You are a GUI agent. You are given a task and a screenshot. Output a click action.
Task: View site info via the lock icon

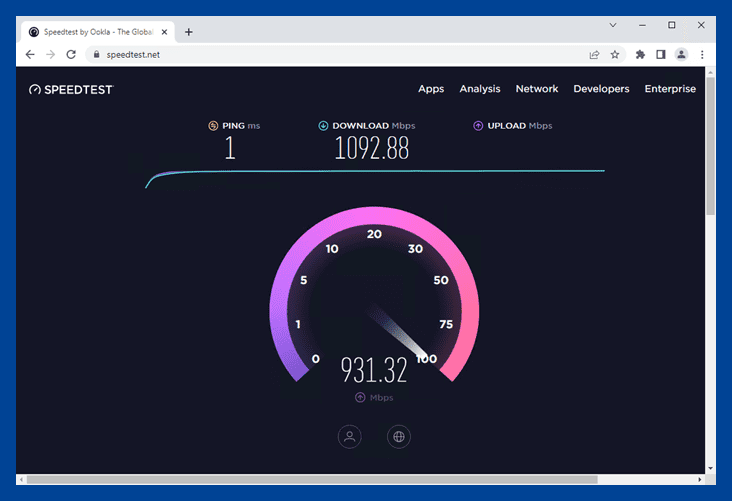(97, 55)
